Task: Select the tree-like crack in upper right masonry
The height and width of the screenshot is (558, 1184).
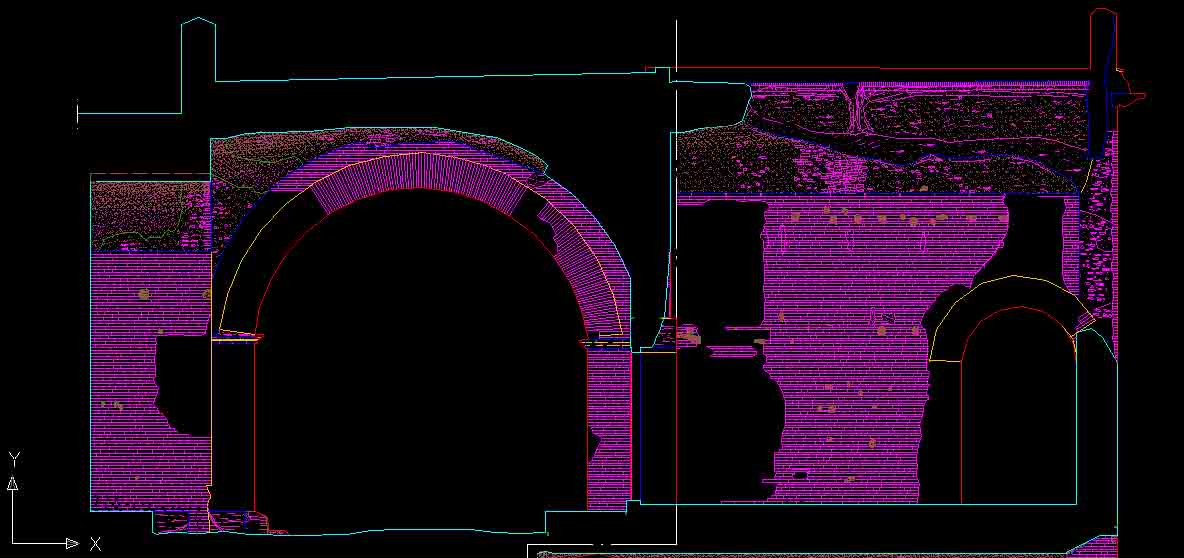Action: [x=860, y=110]
